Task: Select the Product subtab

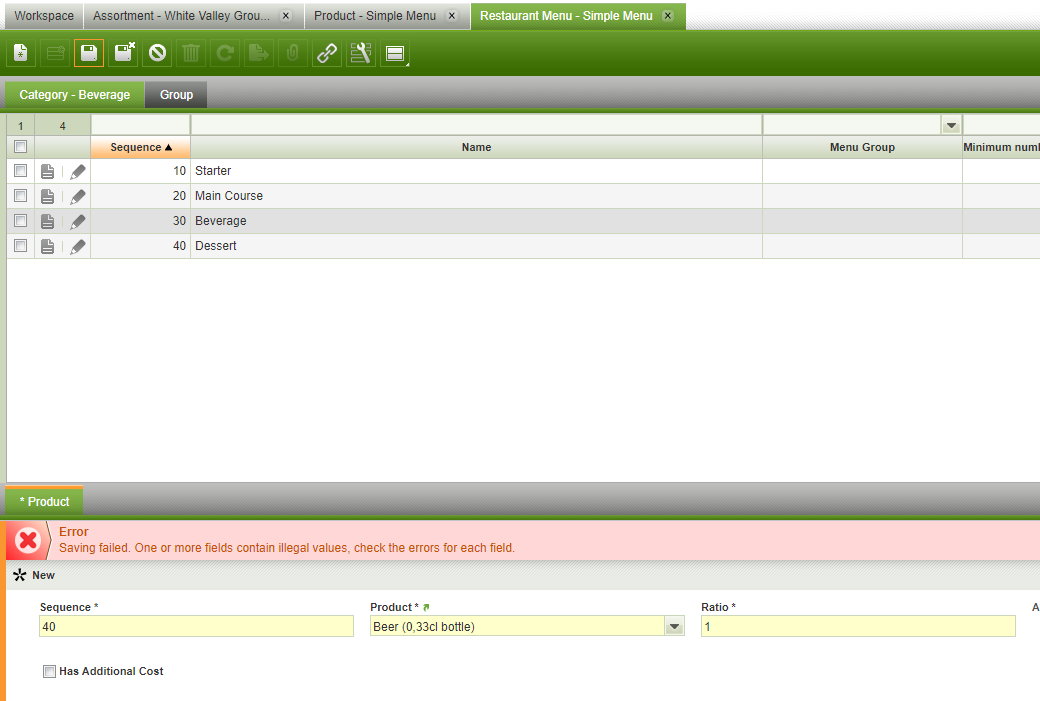Action: pyautogui.click(x=44, y=502)
